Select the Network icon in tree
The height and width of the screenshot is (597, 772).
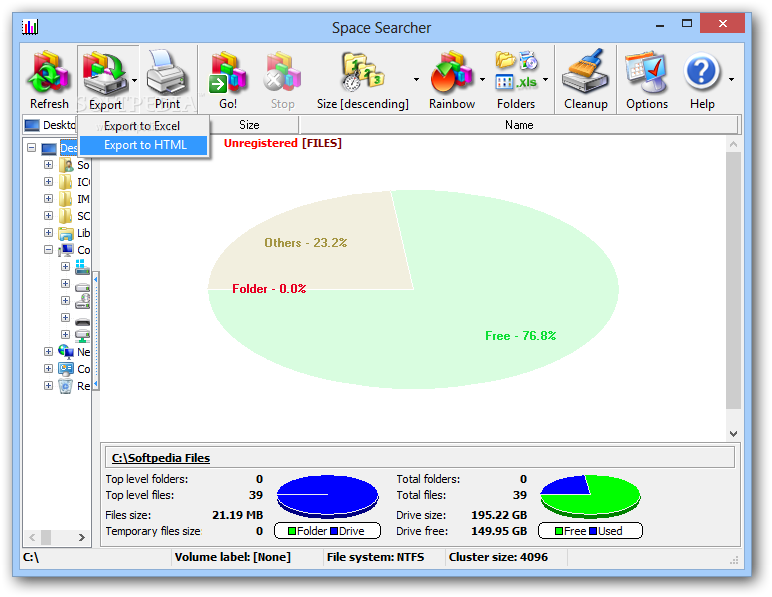[x=66, y=351]
